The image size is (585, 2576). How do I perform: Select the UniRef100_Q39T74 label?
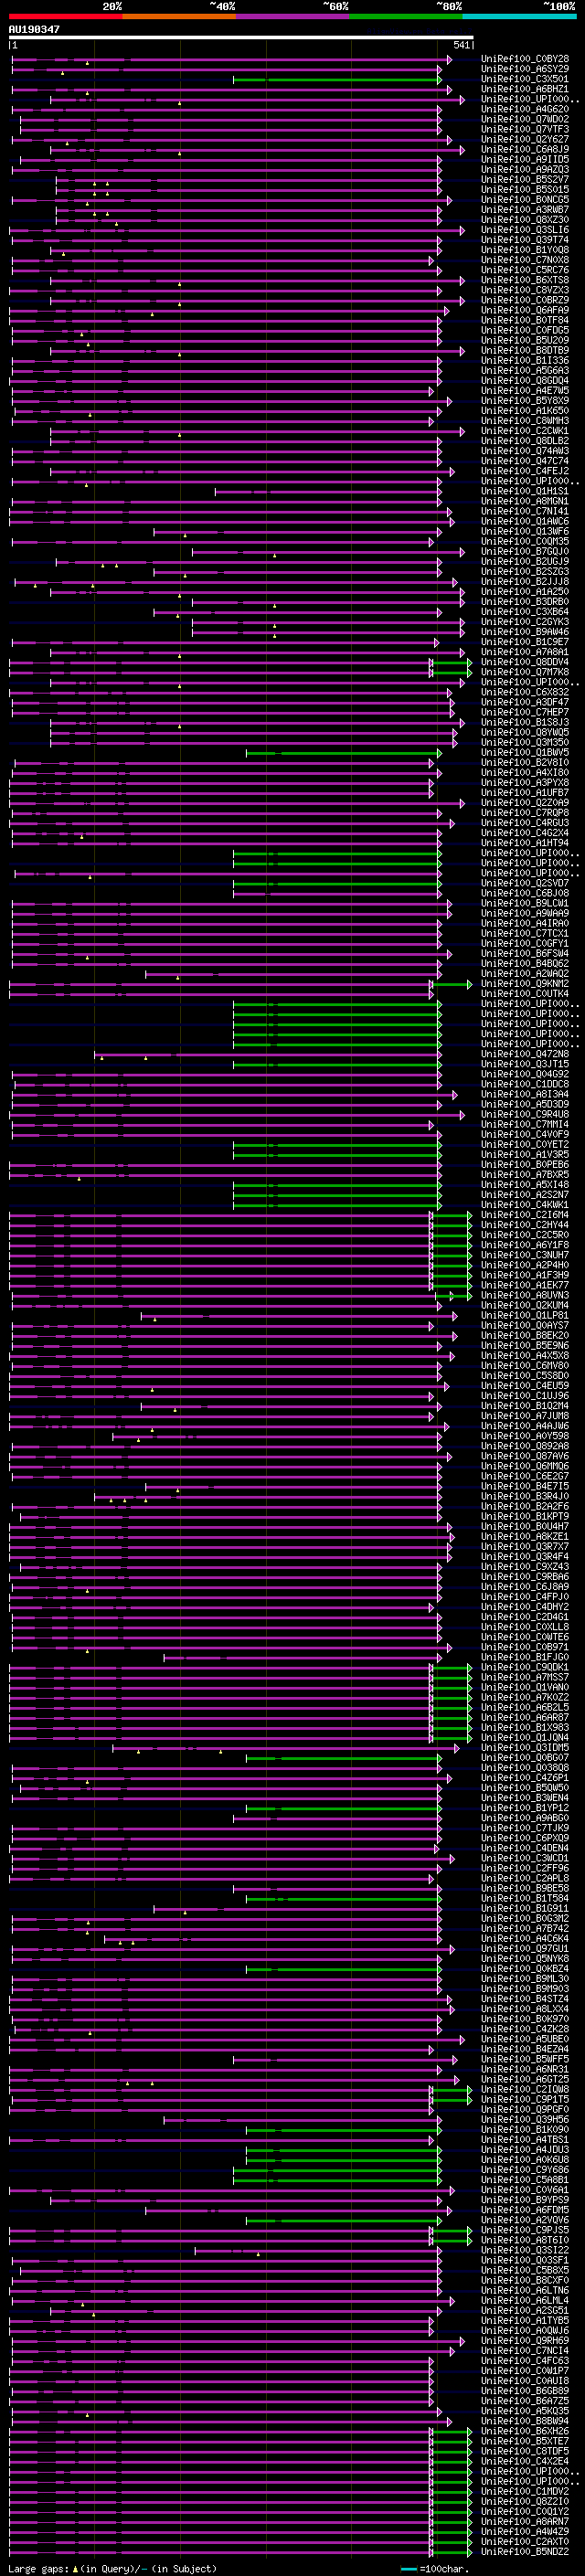pyautogui.click(x=524, y=240)
